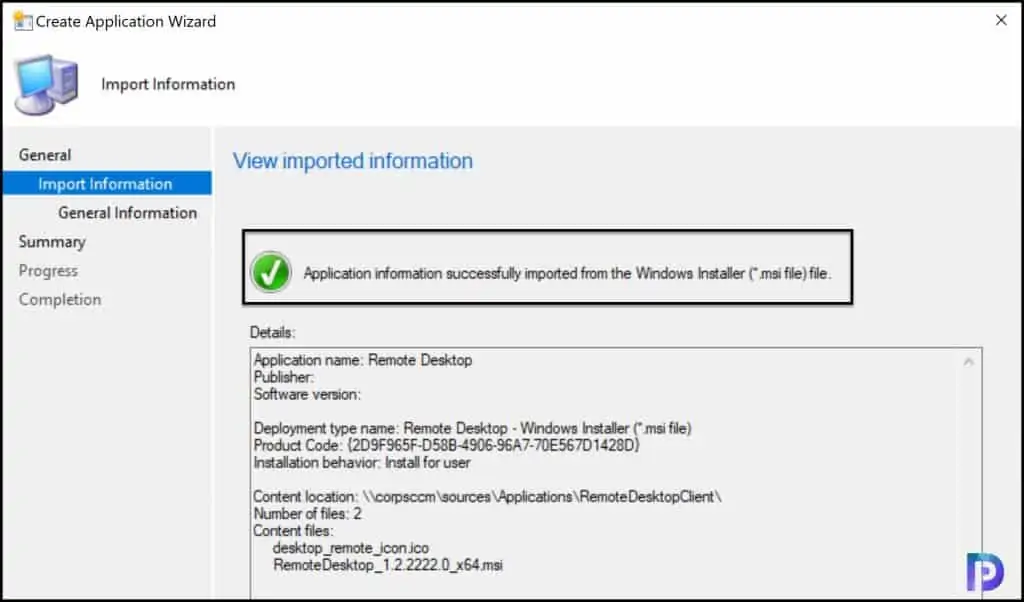This screenshot has width=1024, height=602.
Task: Go to Summary step in sidebar
Action: [52, 242]
